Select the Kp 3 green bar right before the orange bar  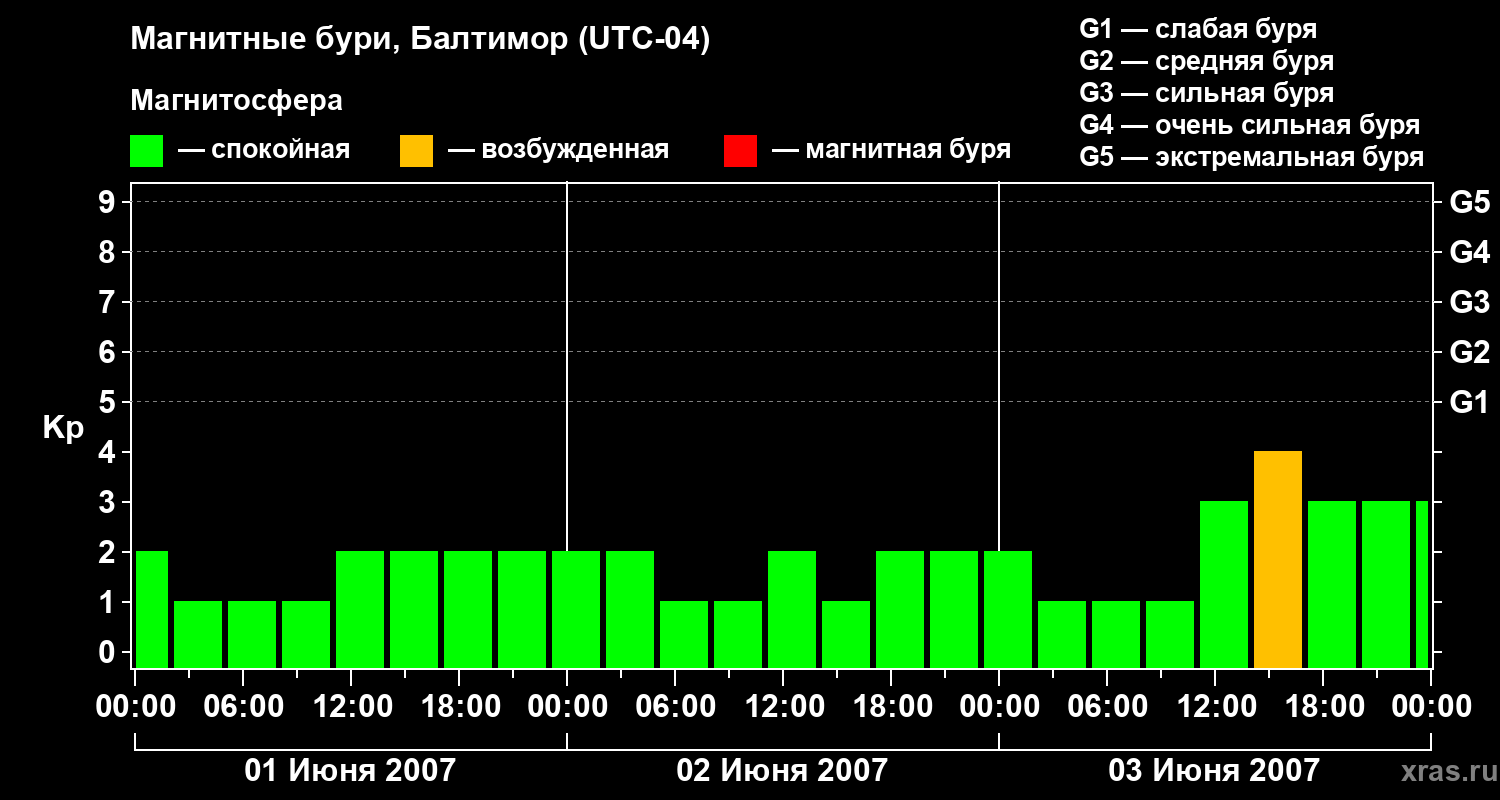pos(1224,585)
